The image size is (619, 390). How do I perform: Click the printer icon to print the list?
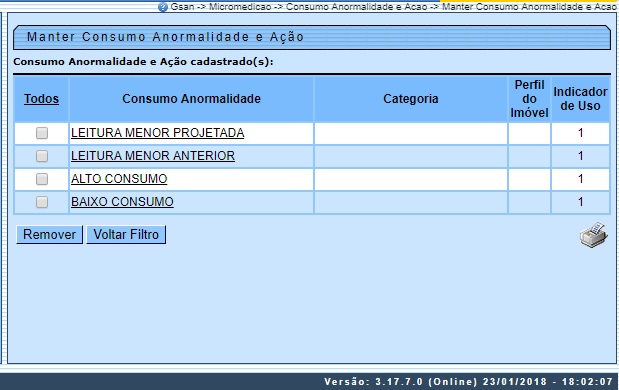(x=593, y=235)
